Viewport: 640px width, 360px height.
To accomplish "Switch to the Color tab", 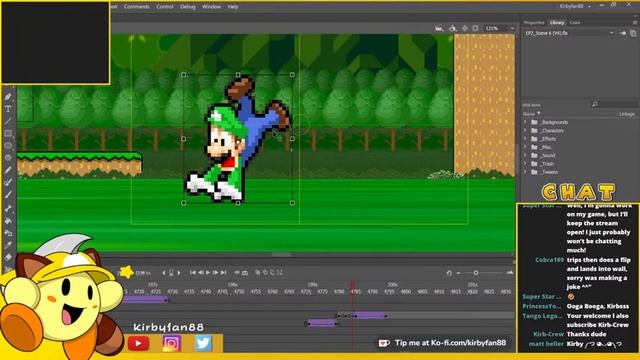I will pos(575,22).
